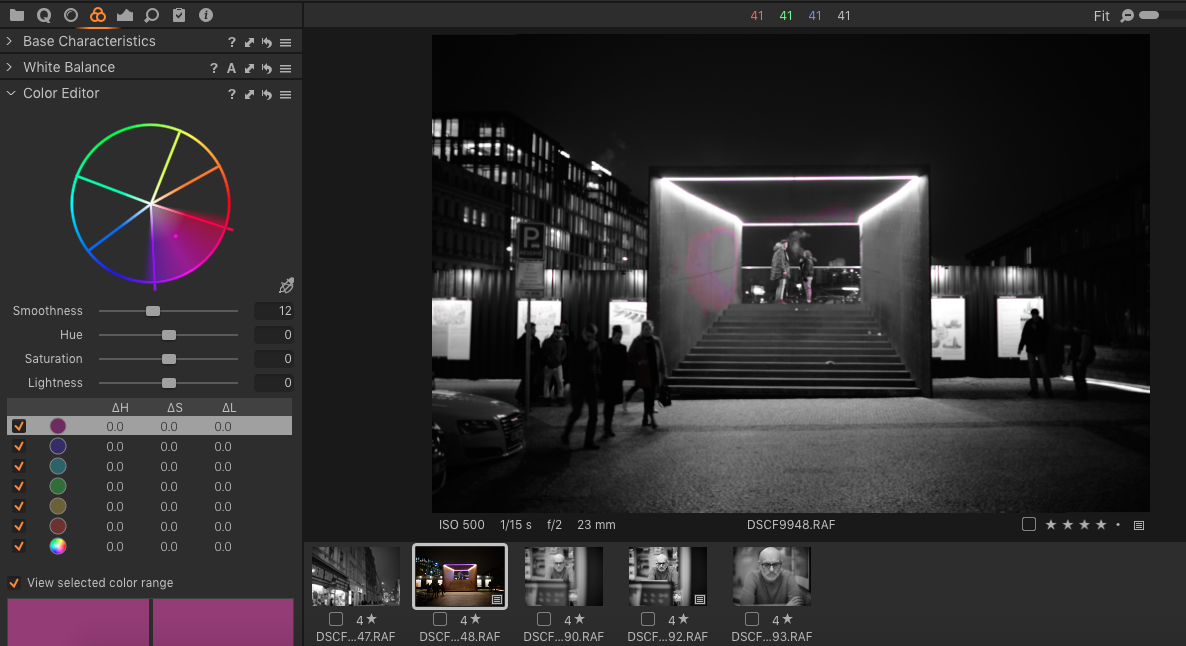Image resolution: width=1186 pixels, height=646 pixels.
Task: Uncheck View selected color range
Action: (14, 582)
